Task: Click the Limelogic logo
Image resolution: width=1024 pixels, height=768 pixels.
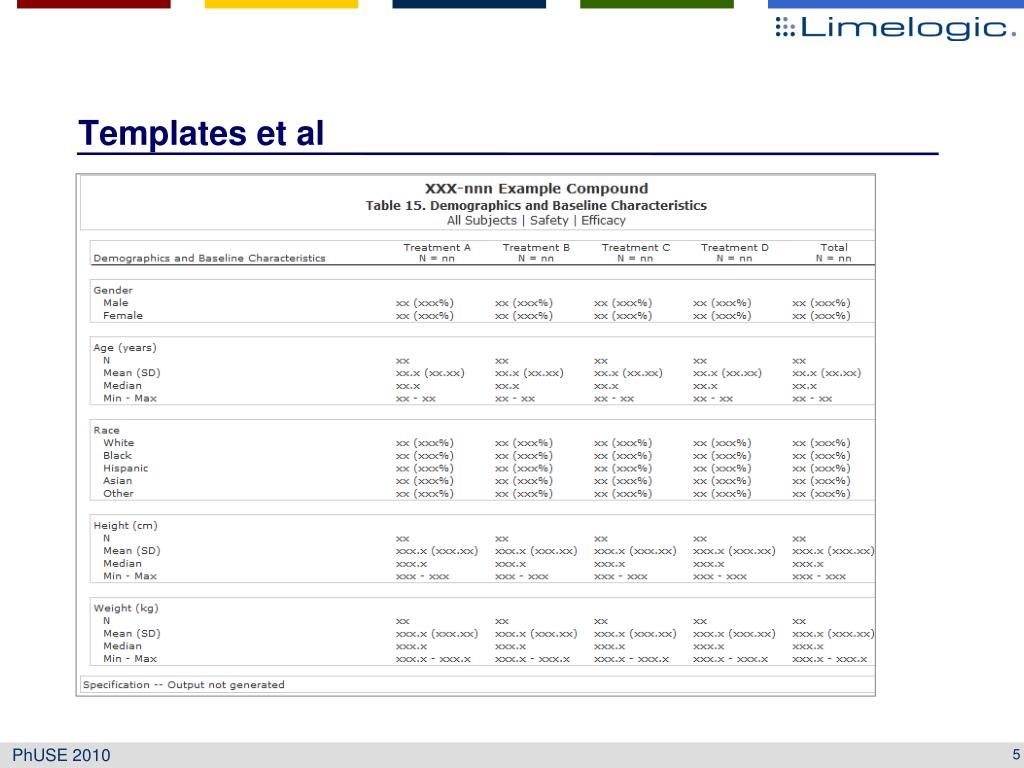Action: (895, 27)
